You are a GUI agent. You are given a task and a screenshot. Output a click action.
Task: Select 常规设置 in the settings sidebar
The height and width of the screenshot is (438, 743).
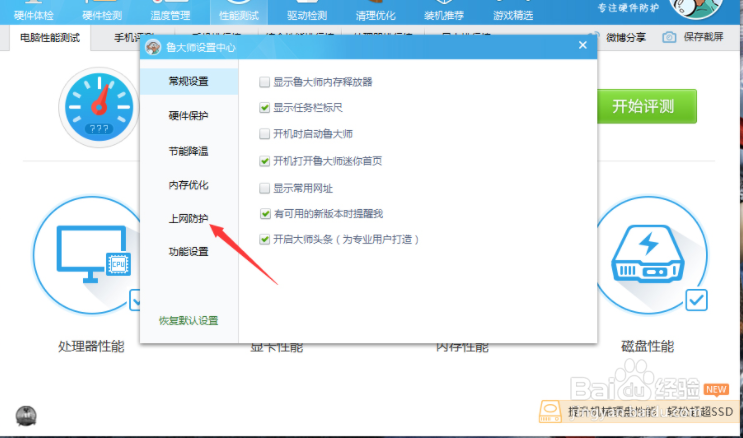189,81
